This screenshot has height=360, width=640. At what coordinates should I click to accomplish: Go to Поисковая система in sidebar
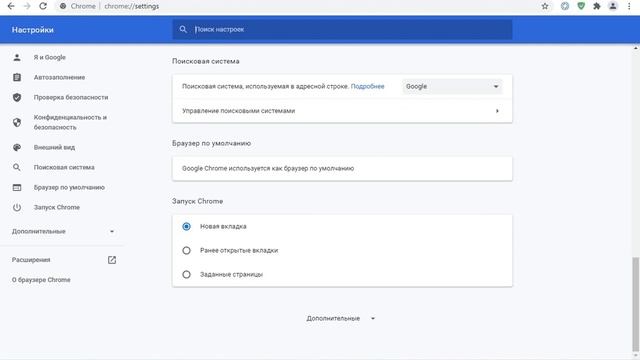tap(64, 167)
